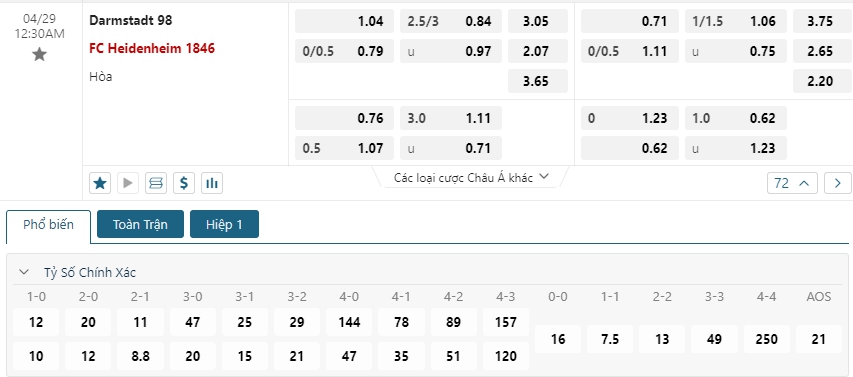This screenshot has height=377, width=853.
Task: Pick the 7.5 odds for 1-1 draw
Action: [x=610, y=339]
